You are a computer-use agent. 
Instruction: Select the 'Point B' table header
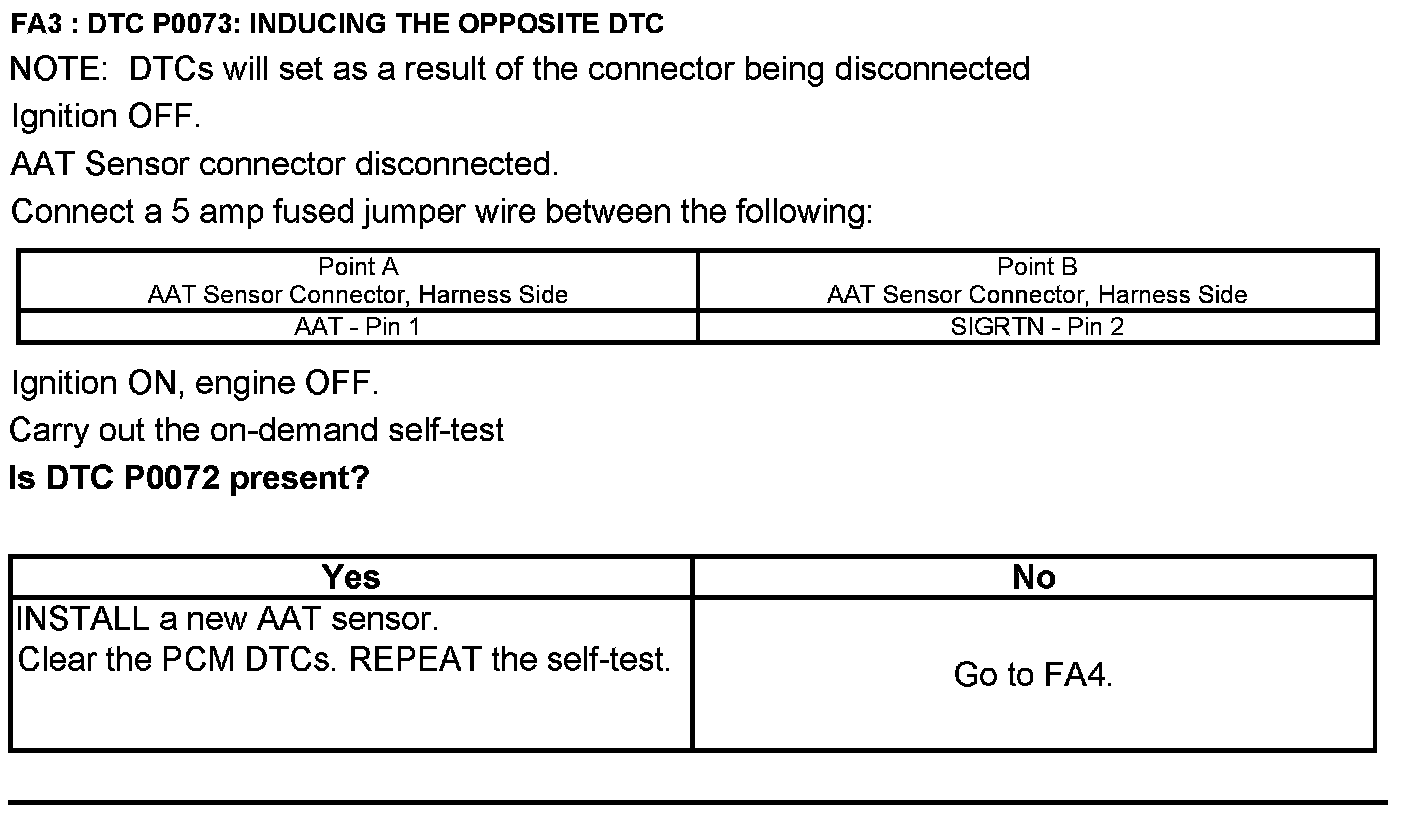[x=1037, y=267]
